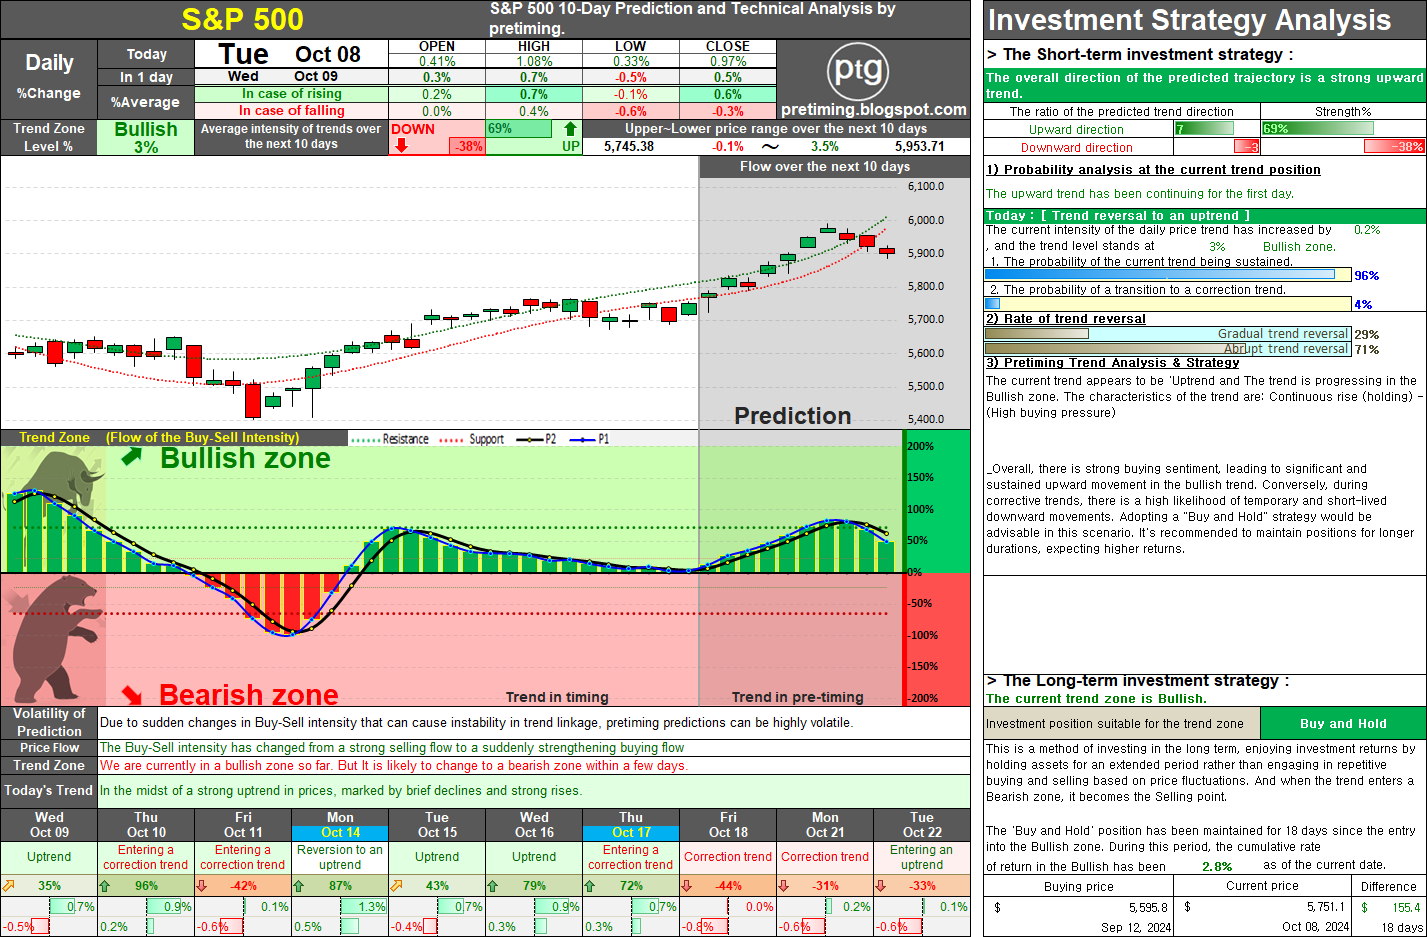Select the Mon Oct 14 column header
This screenshot has height=937, width=1427.
tap(340, 825)
